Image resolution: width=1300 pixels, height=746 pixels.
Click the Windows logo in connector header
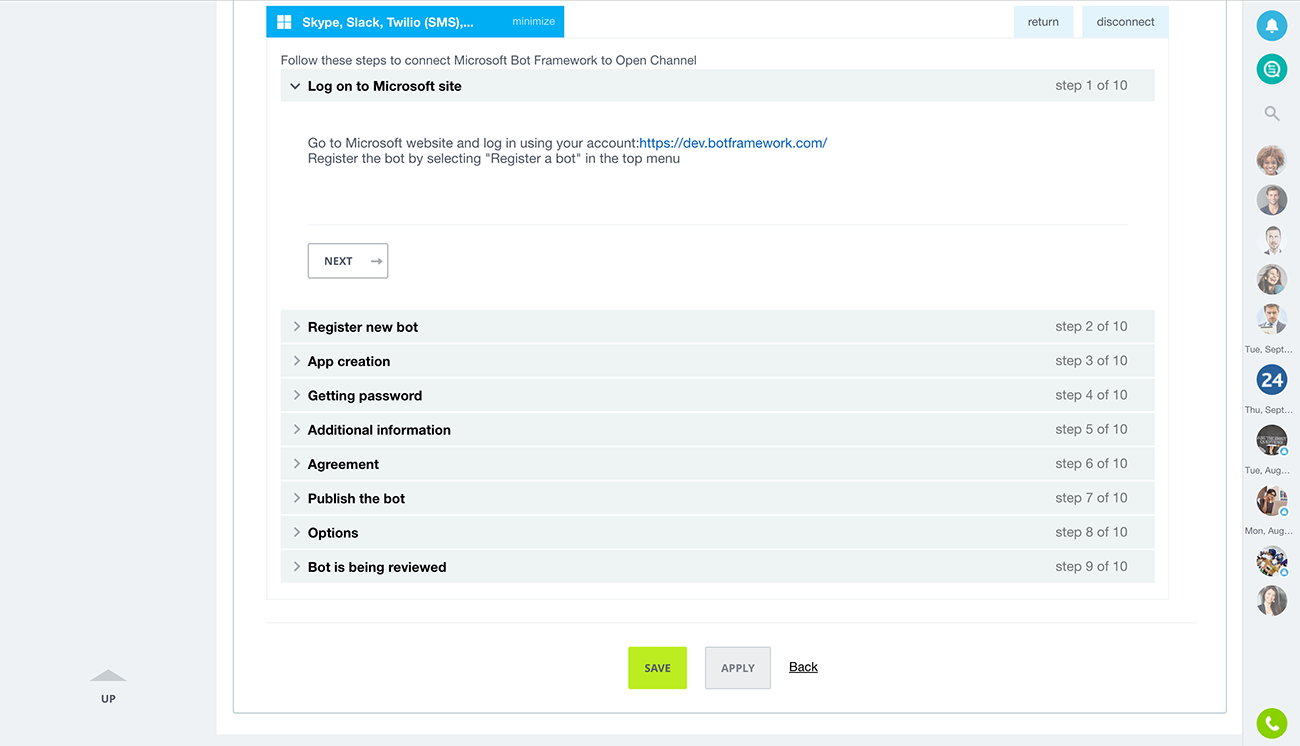(x=284, y=22)
